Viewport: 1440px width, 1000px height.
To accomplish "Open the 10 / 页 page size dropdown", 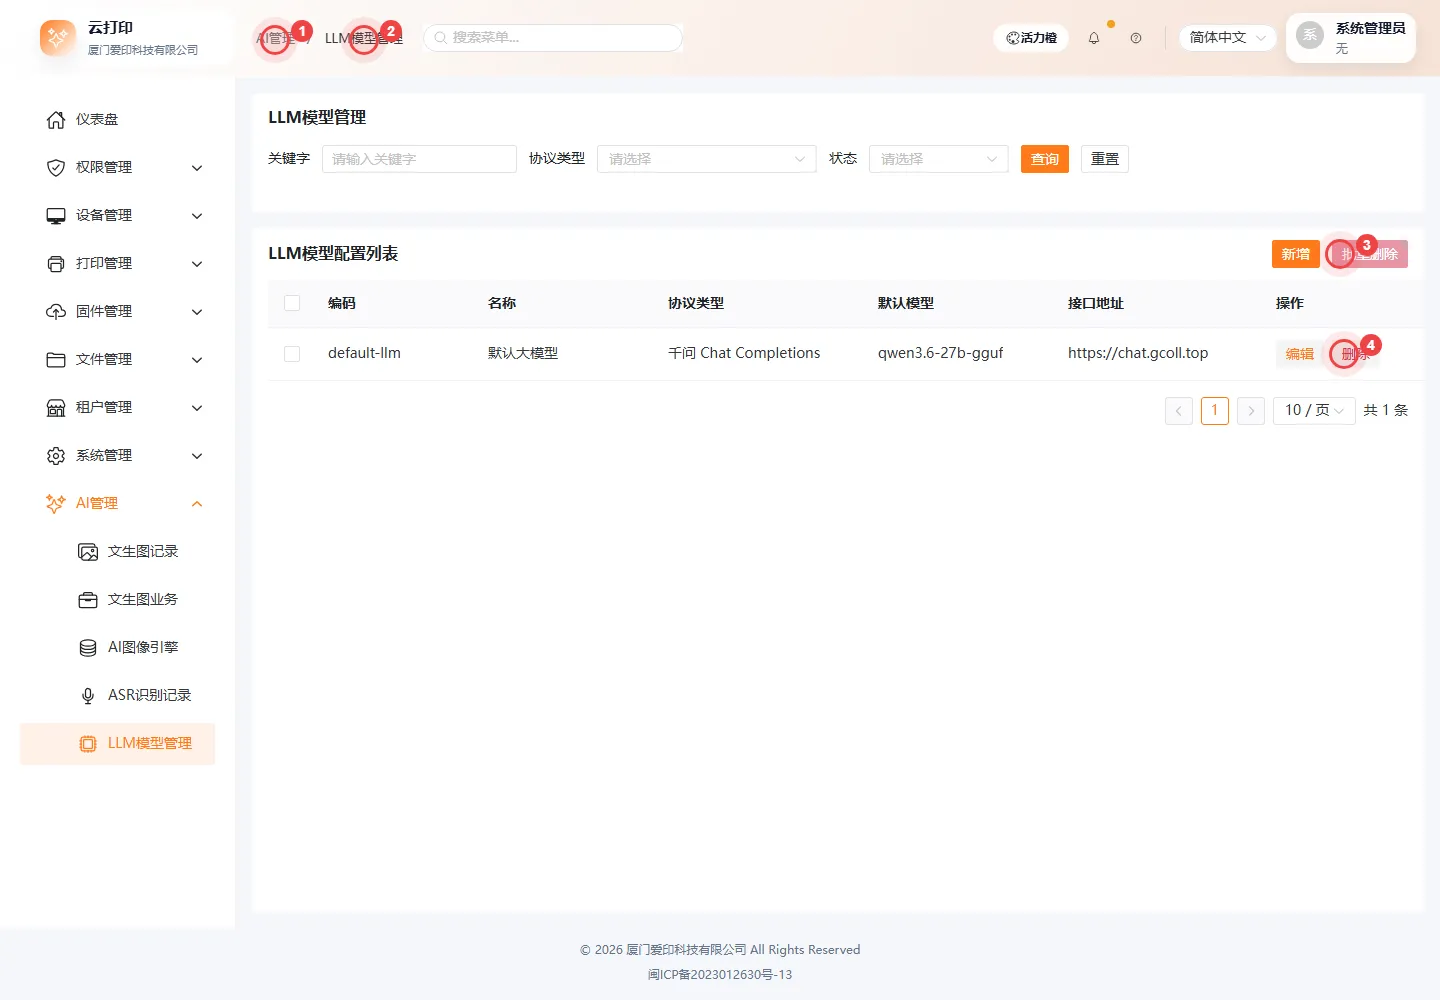I will click(1314, 411).
